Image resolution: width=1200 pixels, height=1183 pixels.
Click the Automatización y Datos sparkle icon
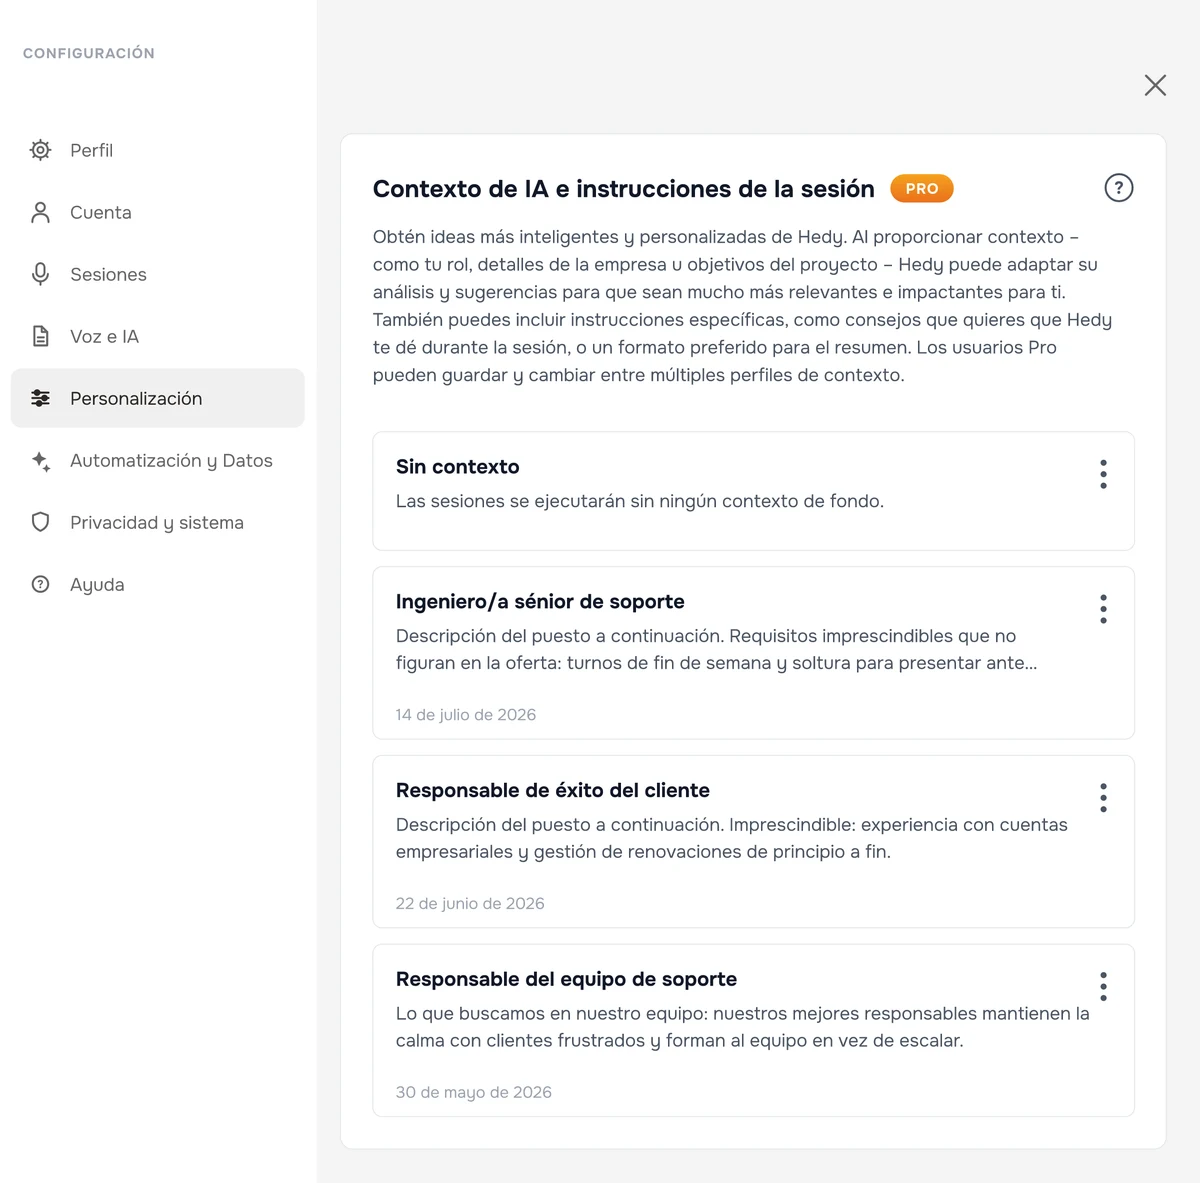[x=40, y=461]
